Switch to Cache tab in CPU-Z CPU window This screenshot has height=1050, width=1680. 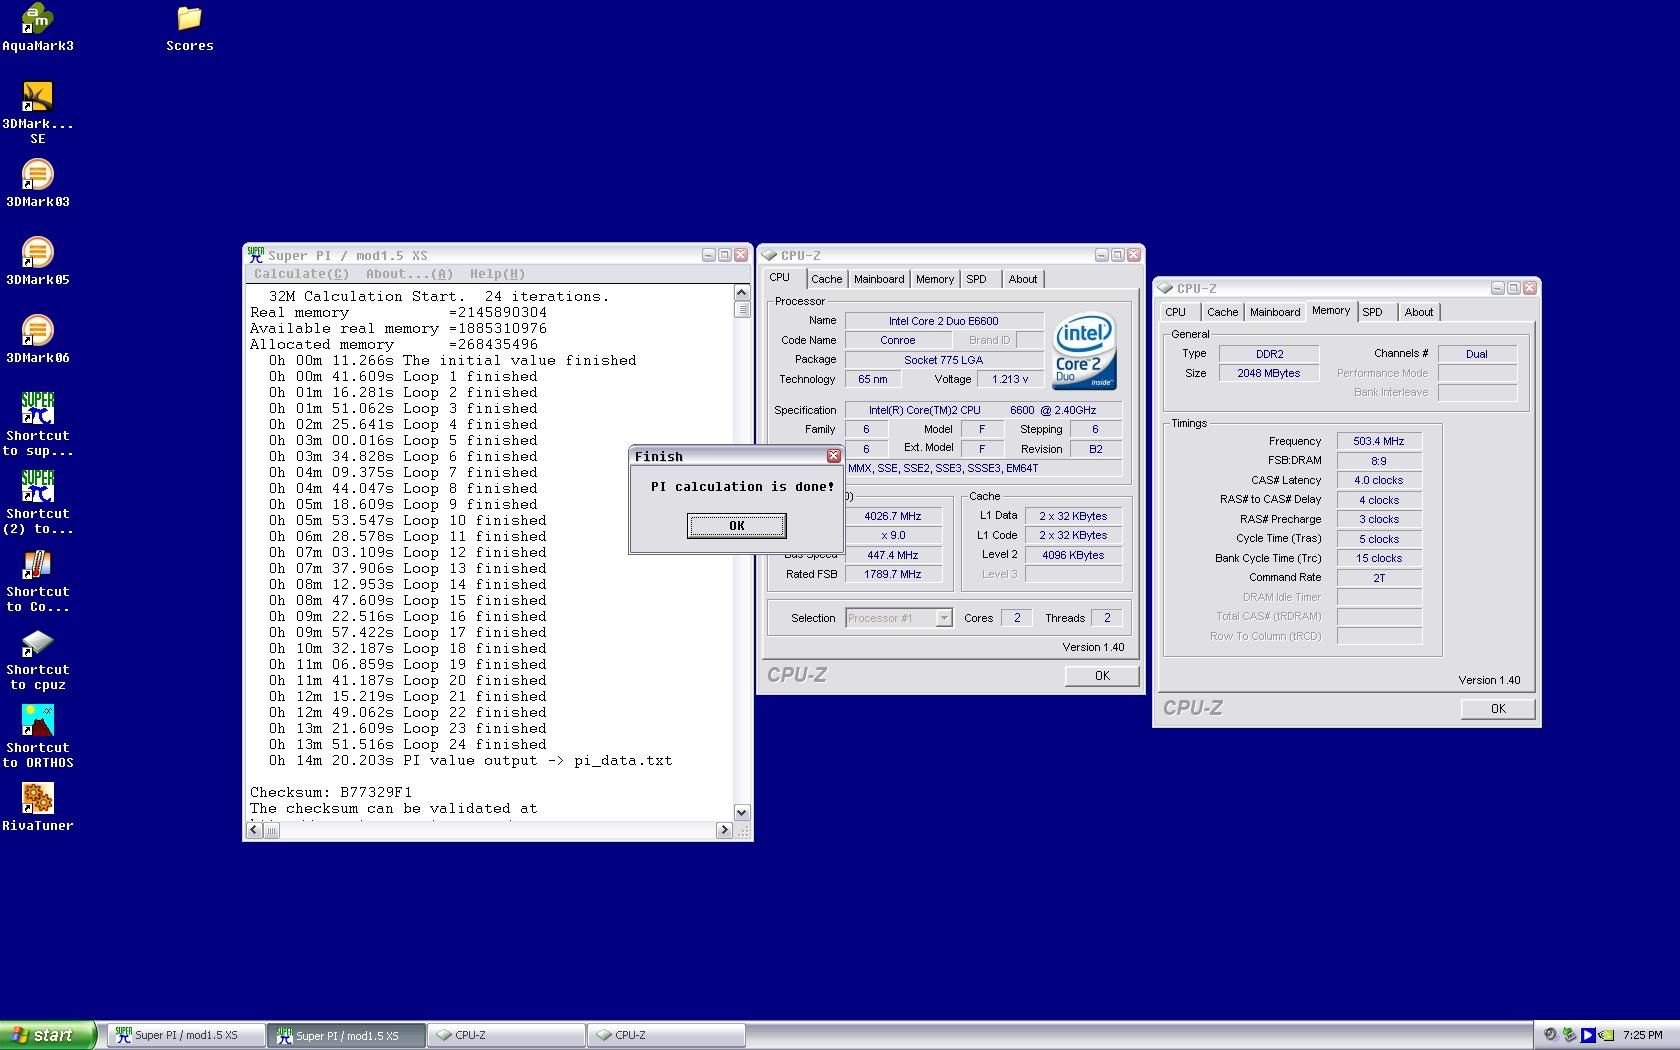(x=826, y=279)
